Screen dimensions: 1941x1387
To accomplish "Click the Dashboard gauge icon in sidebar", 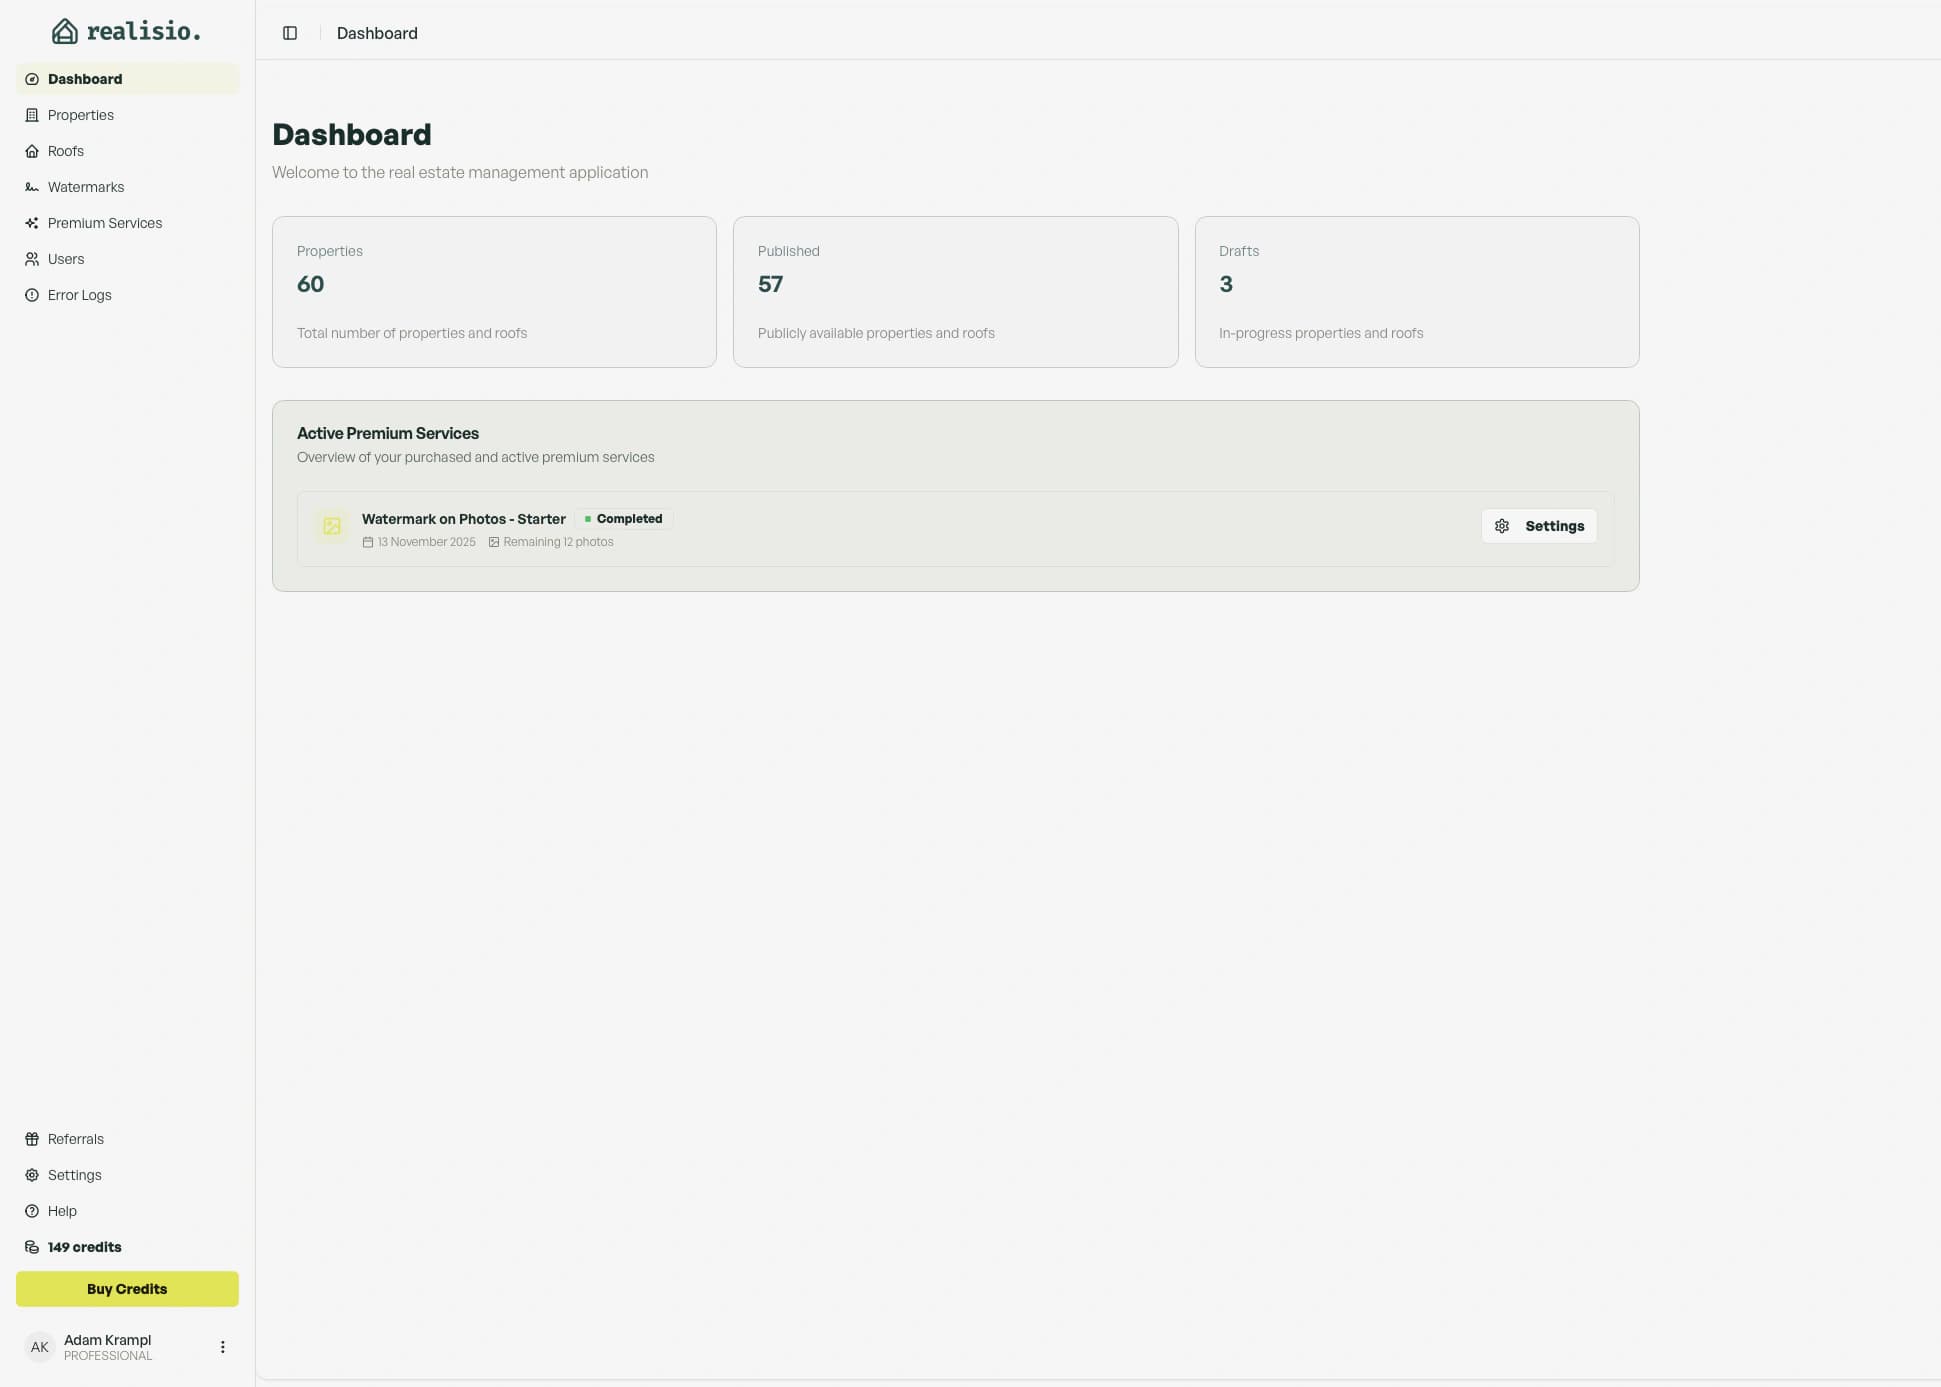I will (32, 79).
